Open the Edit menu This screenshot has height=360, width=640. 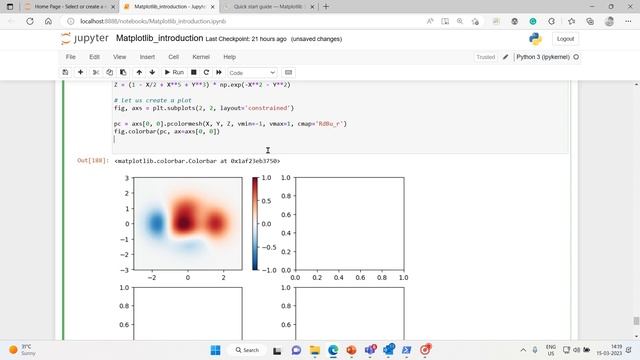click(x=94, y=57)
